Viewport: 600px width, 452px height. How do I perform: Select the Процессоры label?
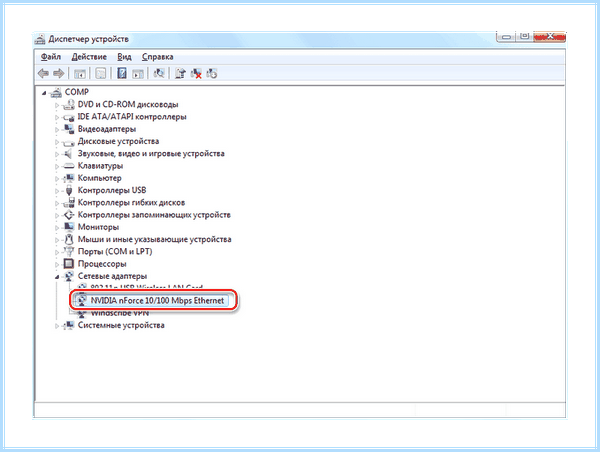[x=102, y=264]
